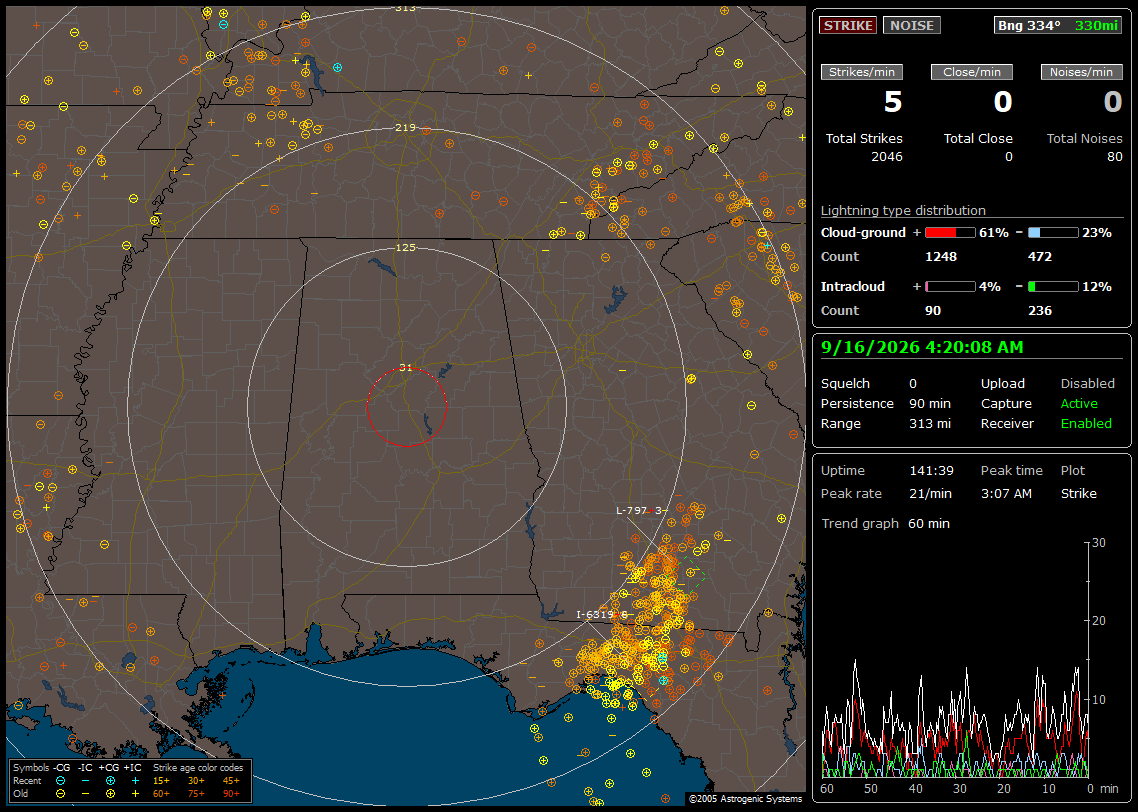Click the old -IC yellow dash symbol

point(86,794)
